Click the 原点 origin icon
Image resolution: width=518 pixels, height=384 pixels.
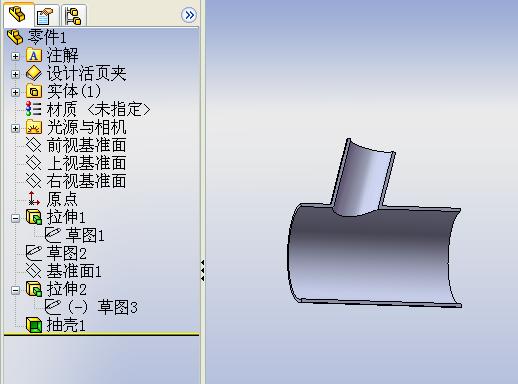(34, 199)
